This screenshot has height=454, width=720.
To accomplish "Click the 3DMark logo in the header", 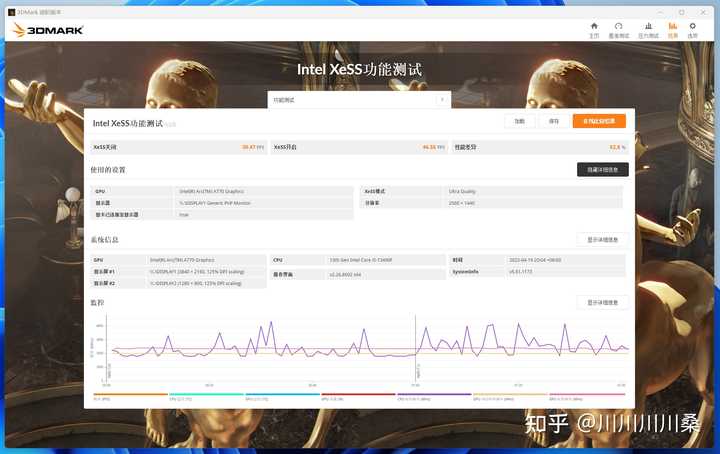I will [x=48, y=30].
